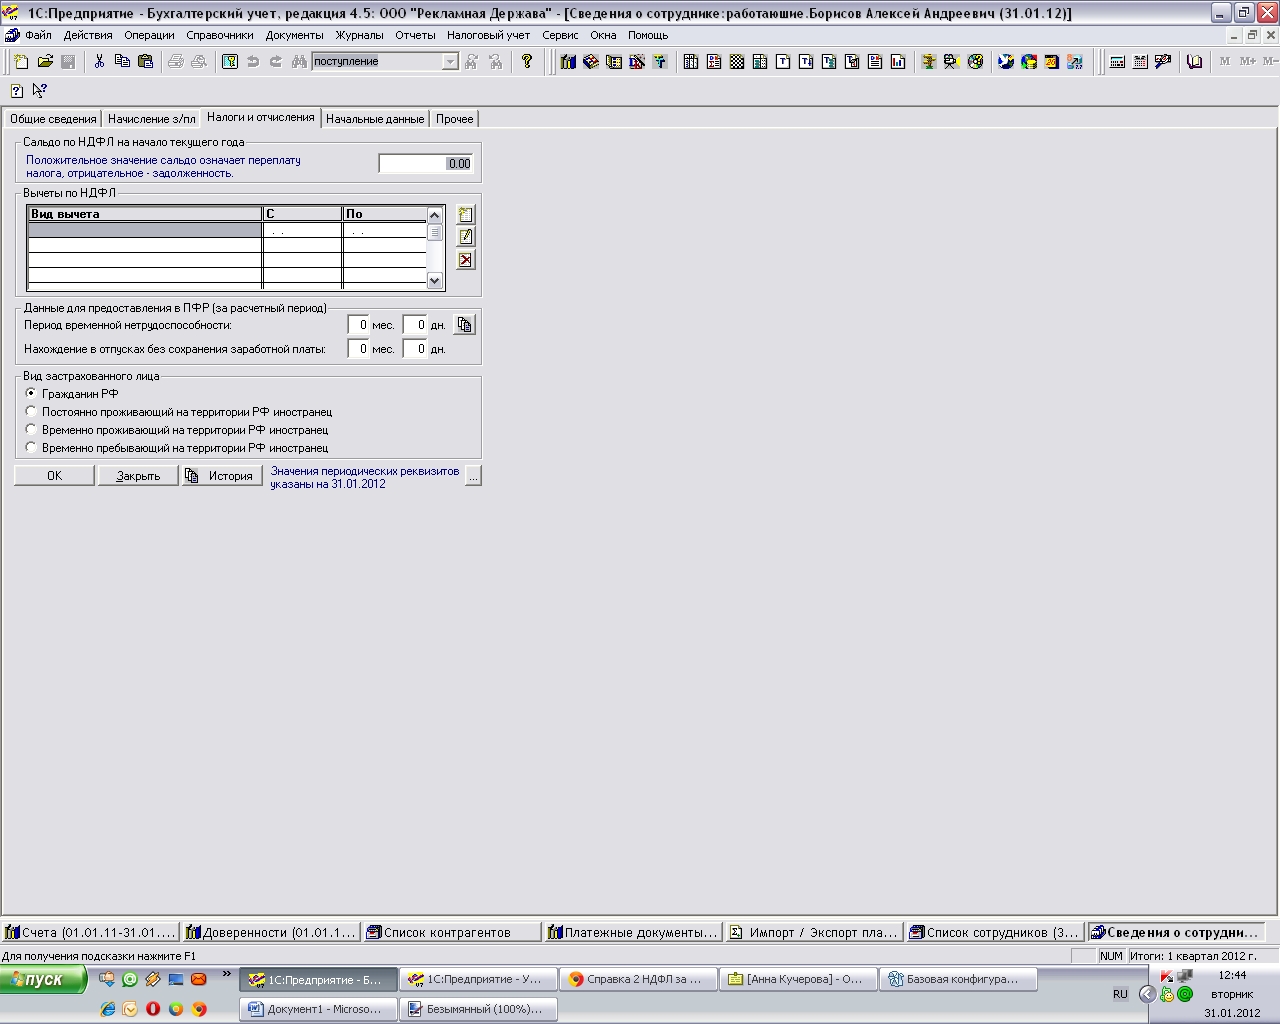Click the NDFL balance input field

click(x=425, y=164)
